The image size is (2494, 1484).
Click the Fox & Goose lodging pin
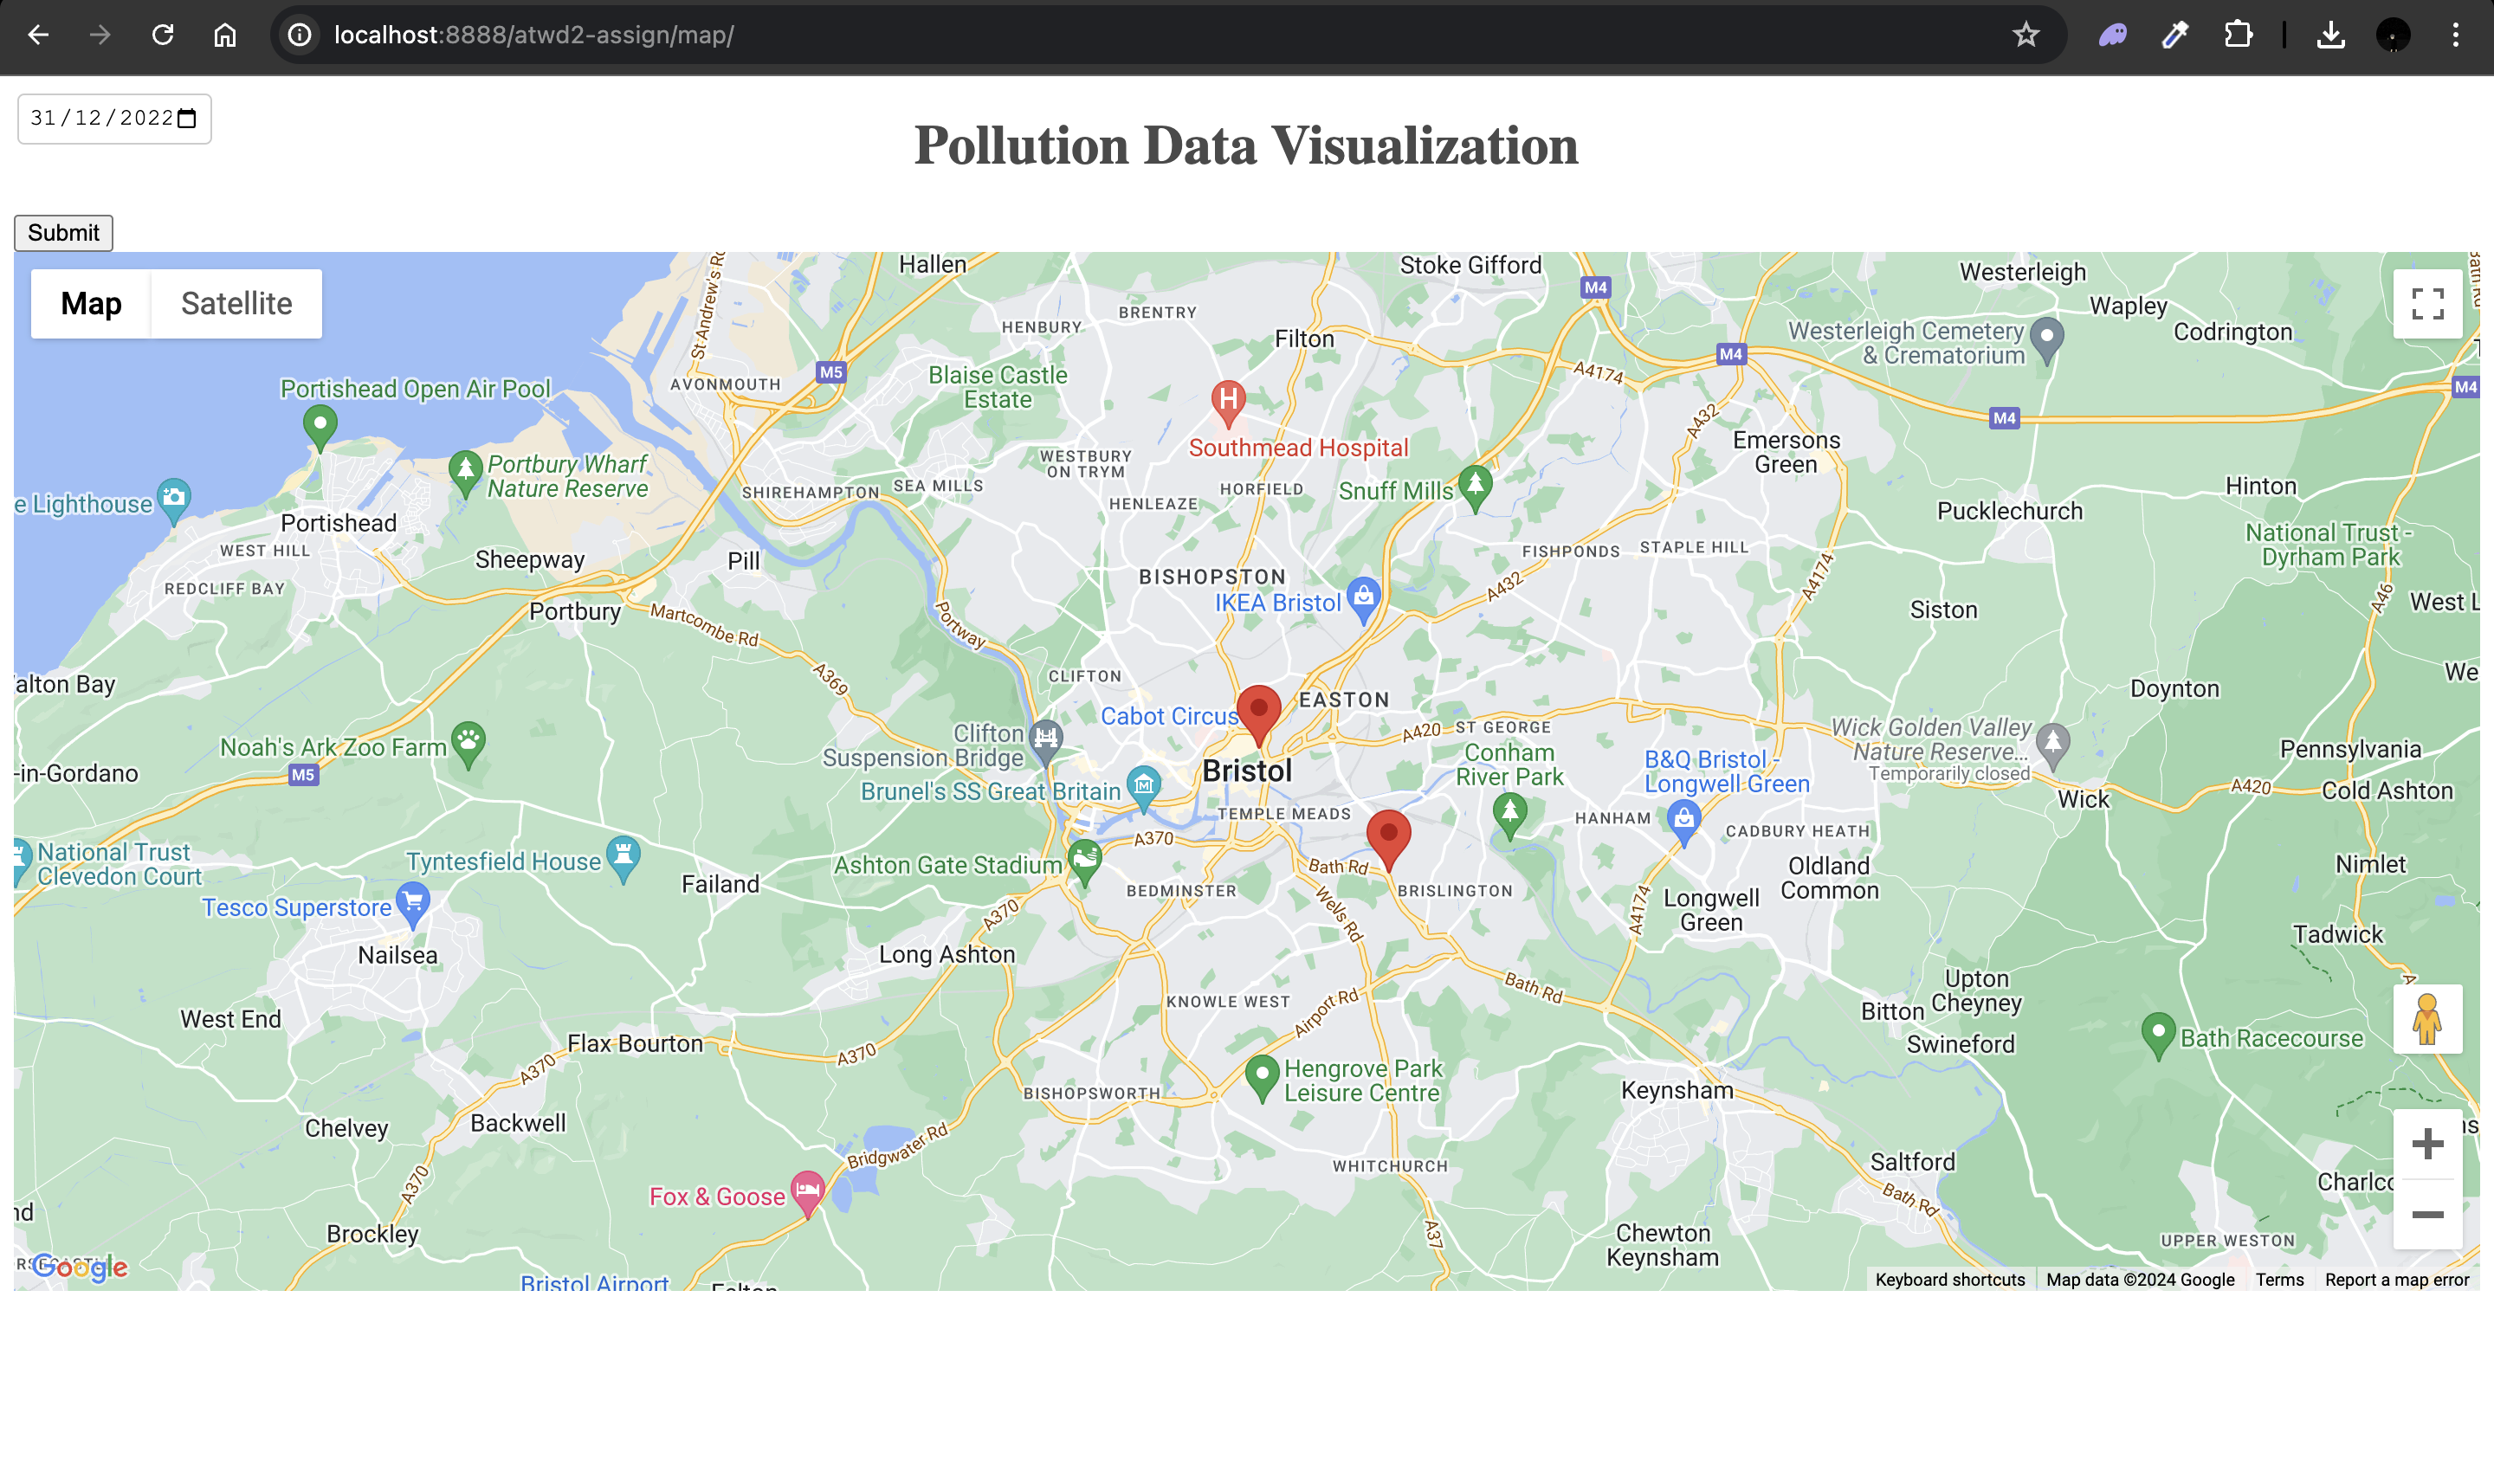(x=807, y=1193)
